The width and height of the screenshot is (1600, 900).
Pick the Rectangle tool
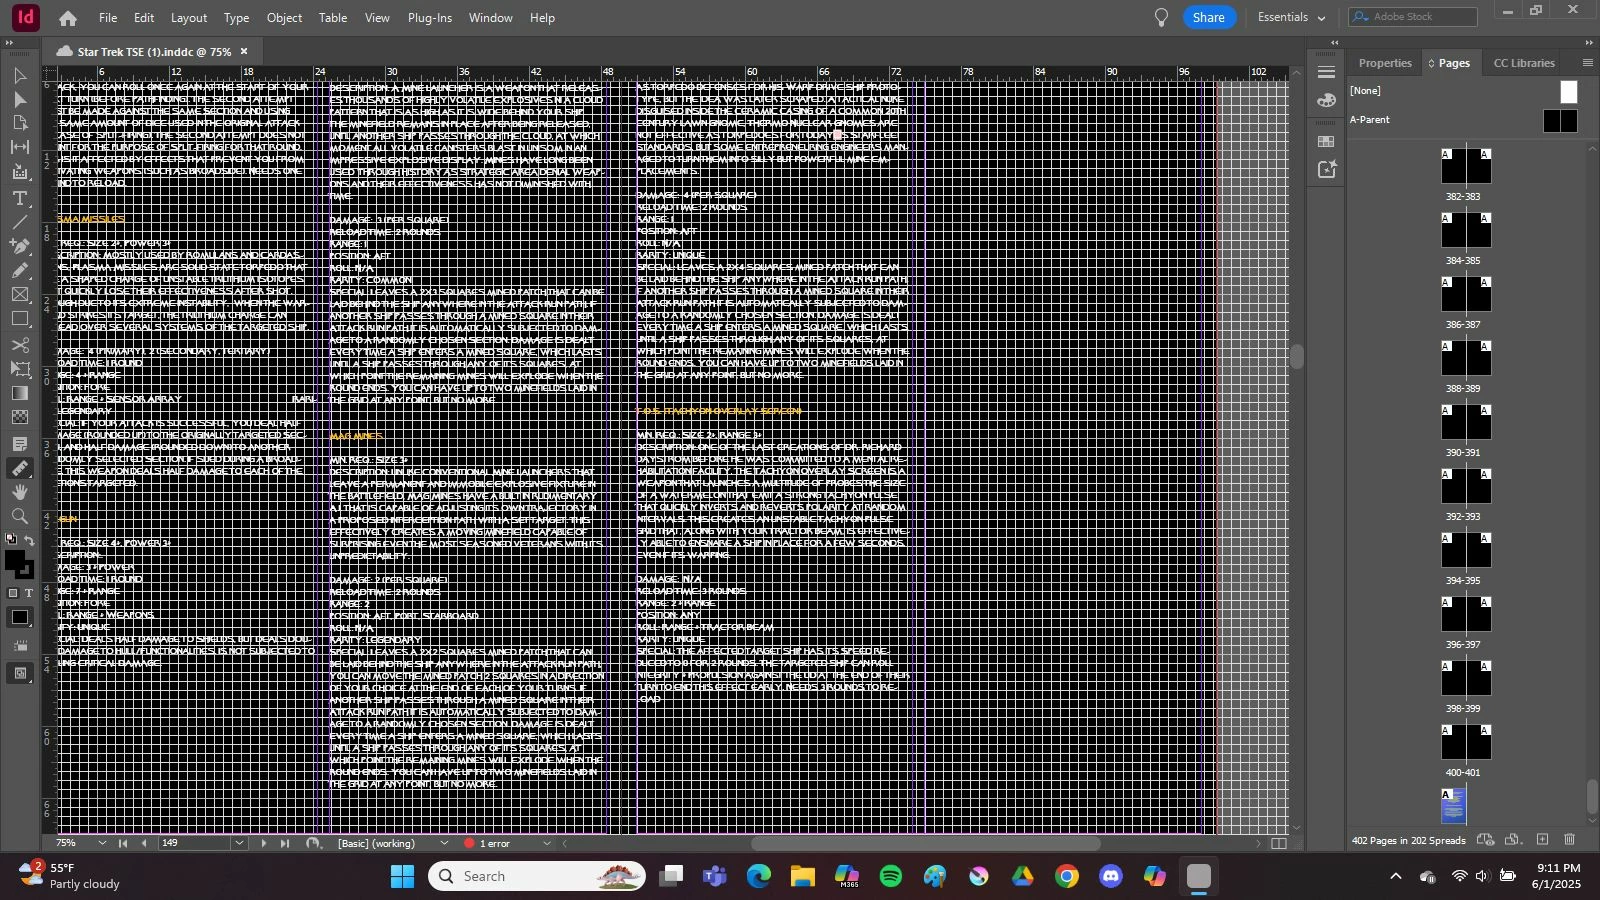coord(20,319)
